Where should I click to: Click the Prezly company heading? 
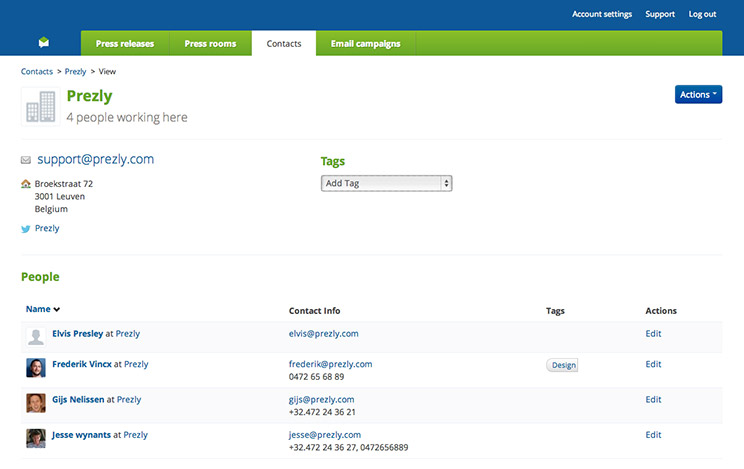[90, 96]
